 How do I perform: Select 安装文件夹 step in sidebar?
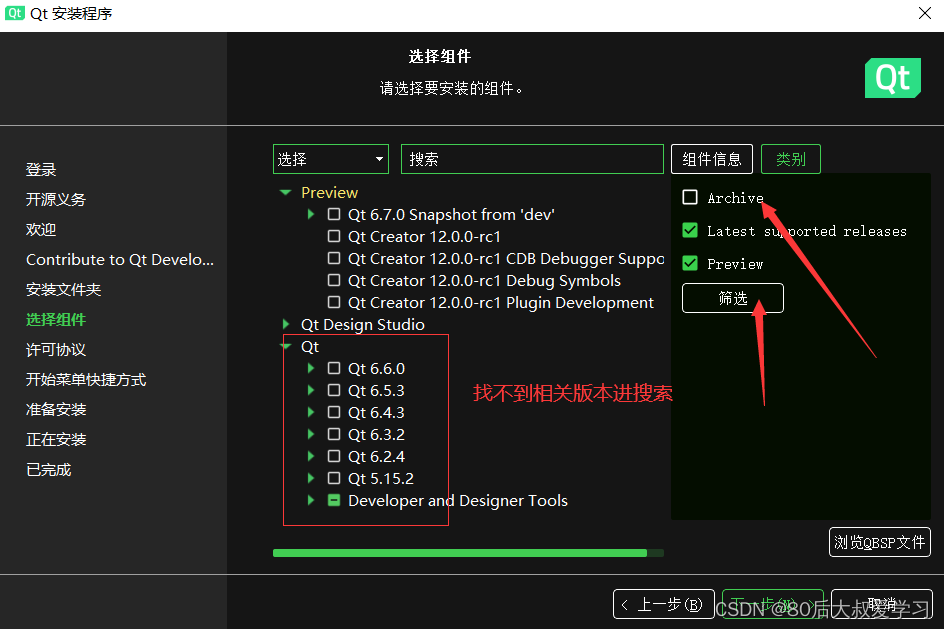[63, 290]
